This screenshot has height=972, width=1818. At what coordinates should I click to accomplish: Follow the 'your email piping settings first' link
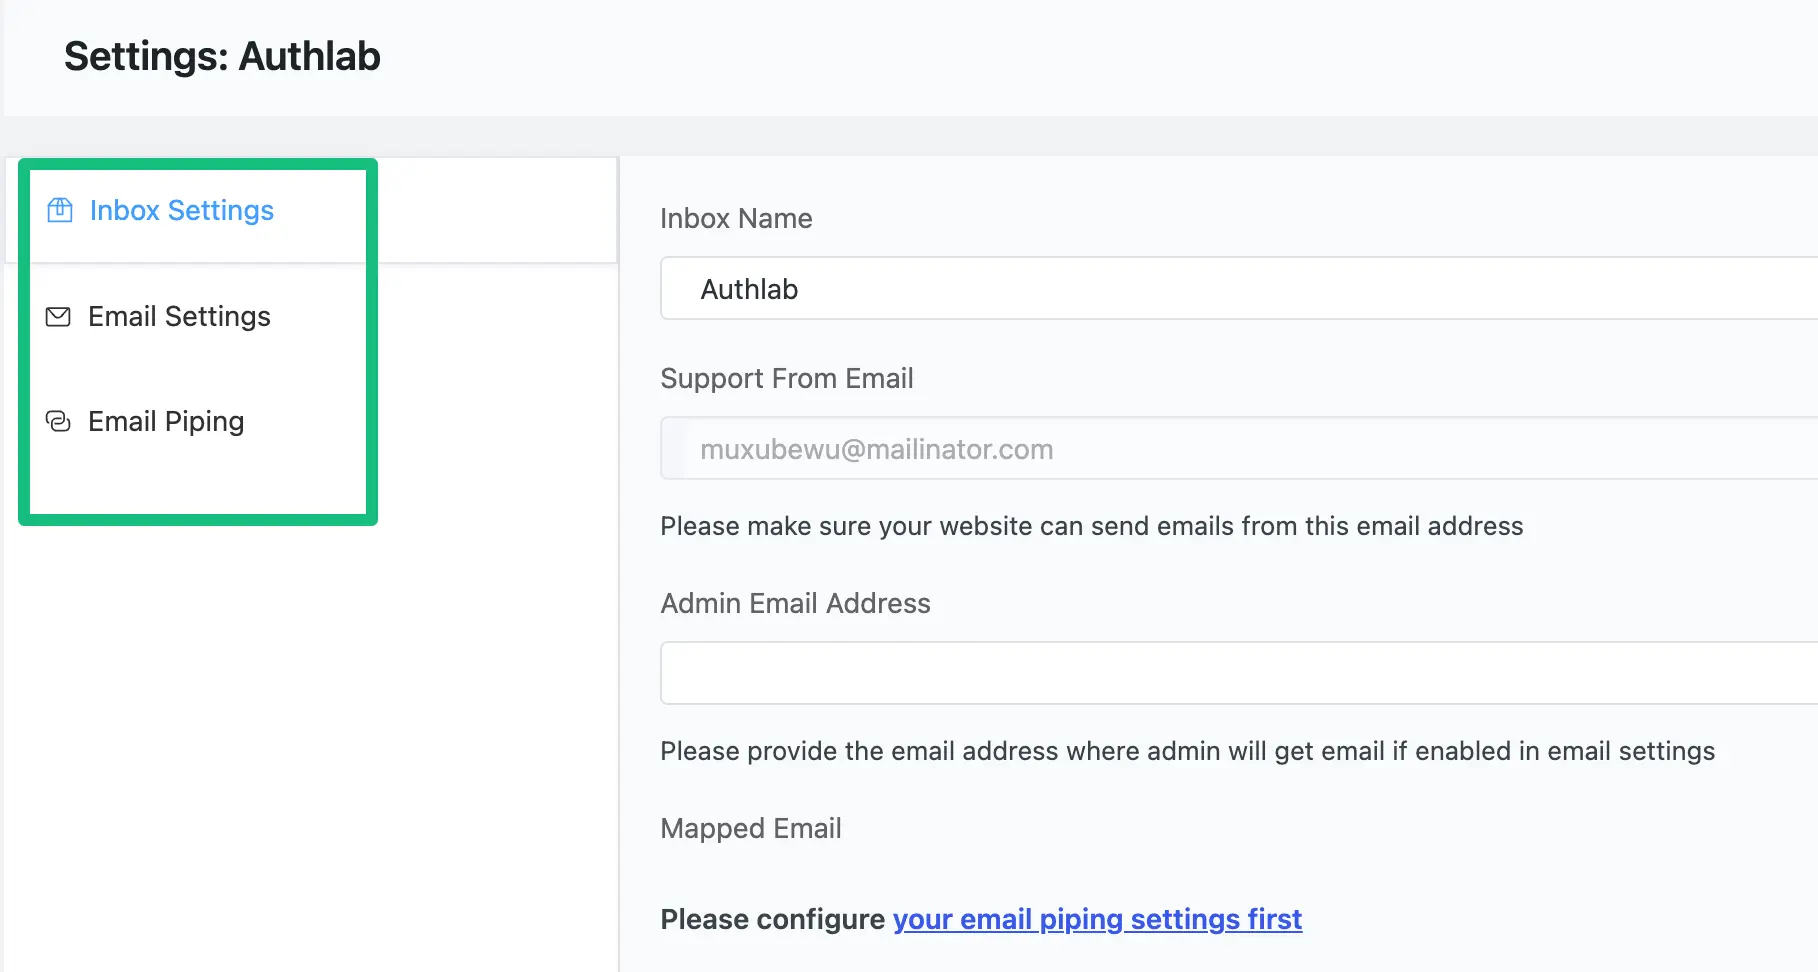[1097, 919]
